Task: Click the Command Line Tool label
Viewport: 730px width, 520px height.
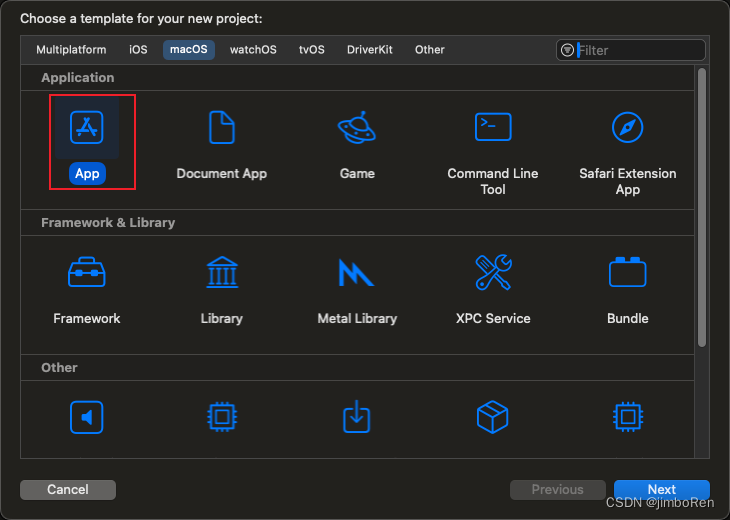Action: [x=493, y=181]
